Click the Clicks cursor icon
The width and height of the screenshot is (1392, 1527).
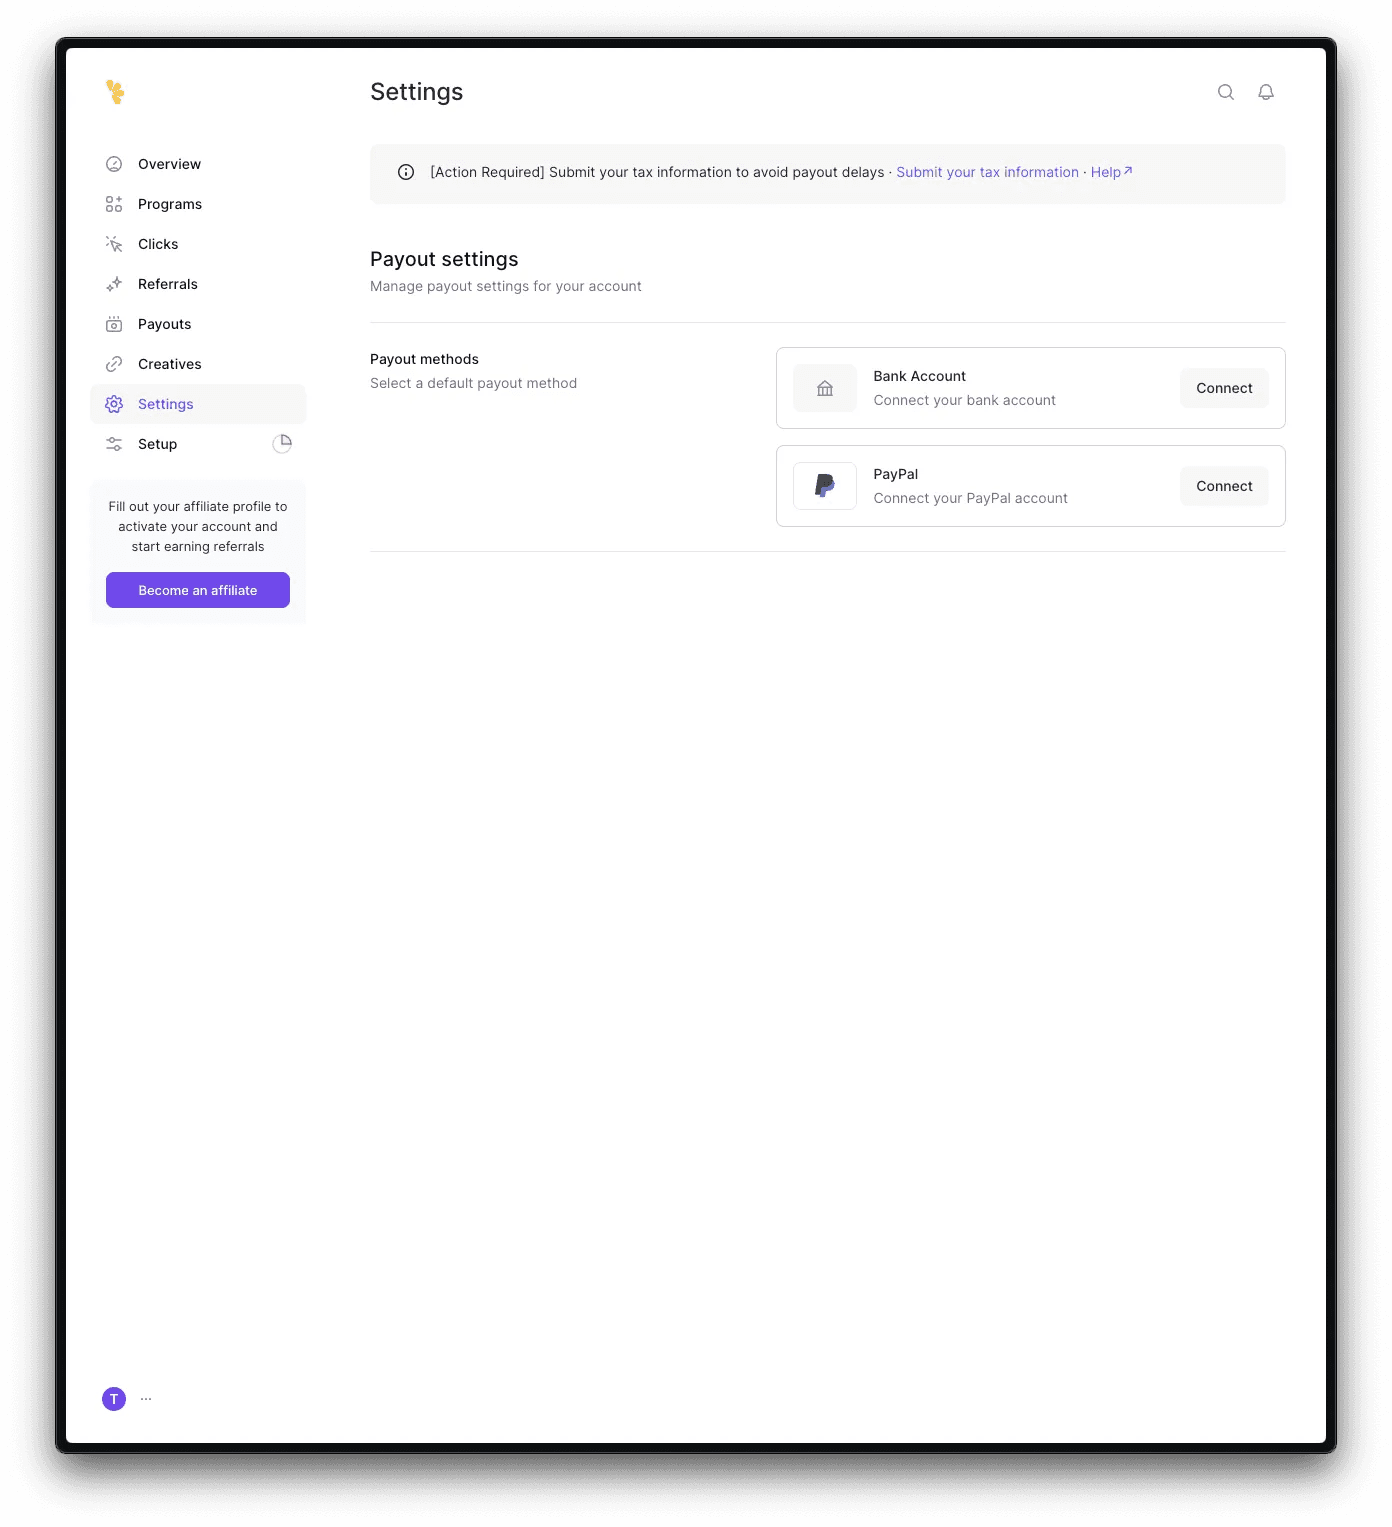click(x=114, y=244)
